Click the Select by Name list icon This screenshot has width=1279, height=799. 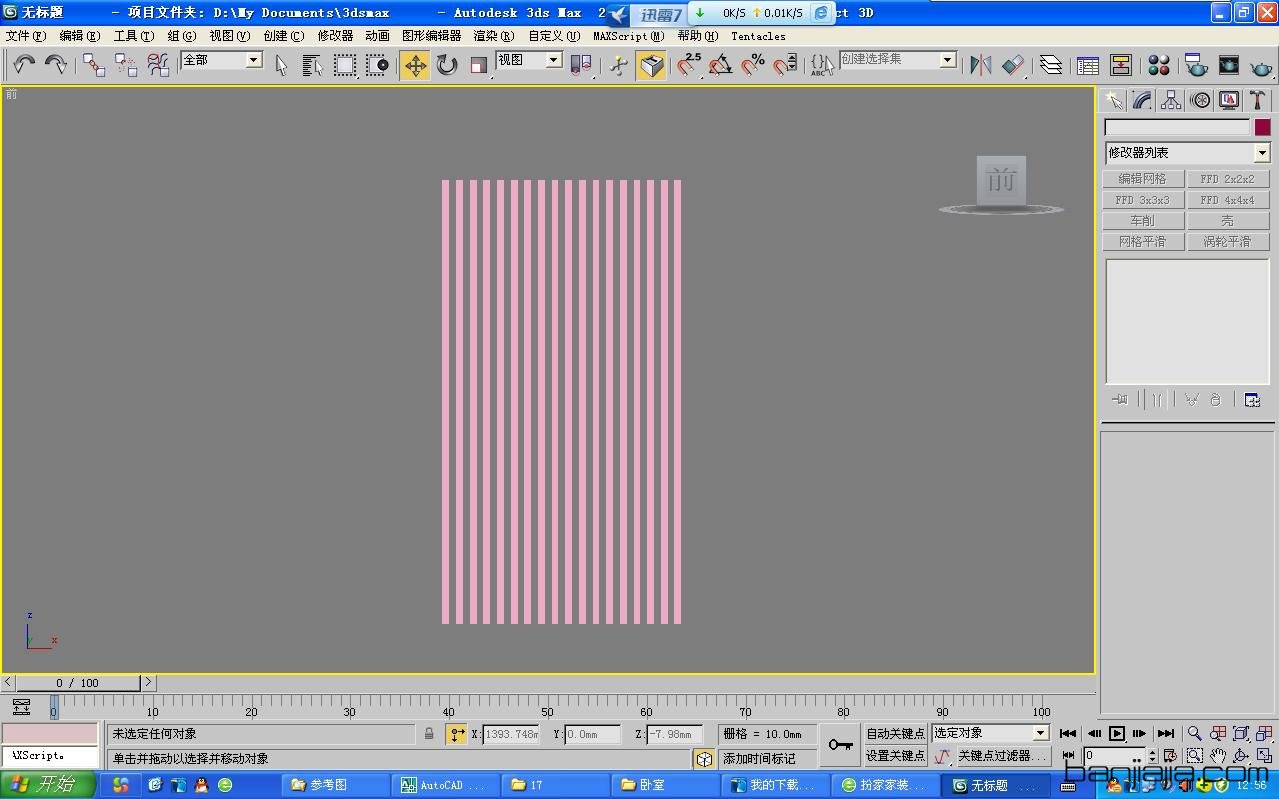click(313, 65)
